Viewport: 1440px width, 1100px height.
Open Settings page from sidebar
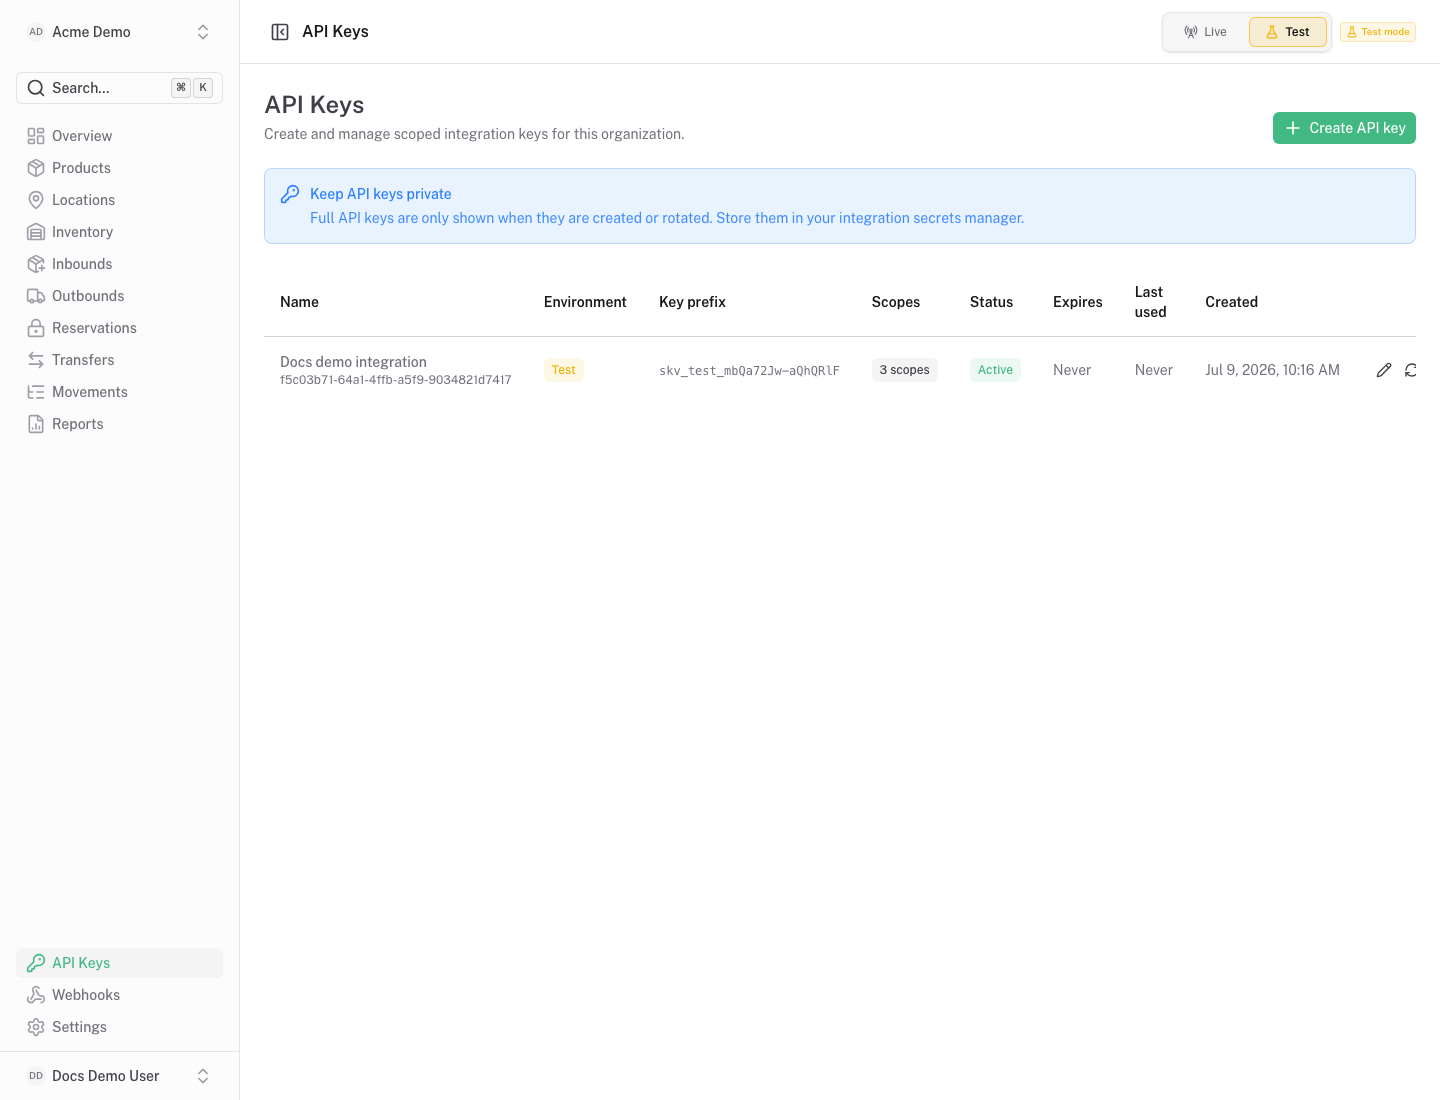[120, 1027]
